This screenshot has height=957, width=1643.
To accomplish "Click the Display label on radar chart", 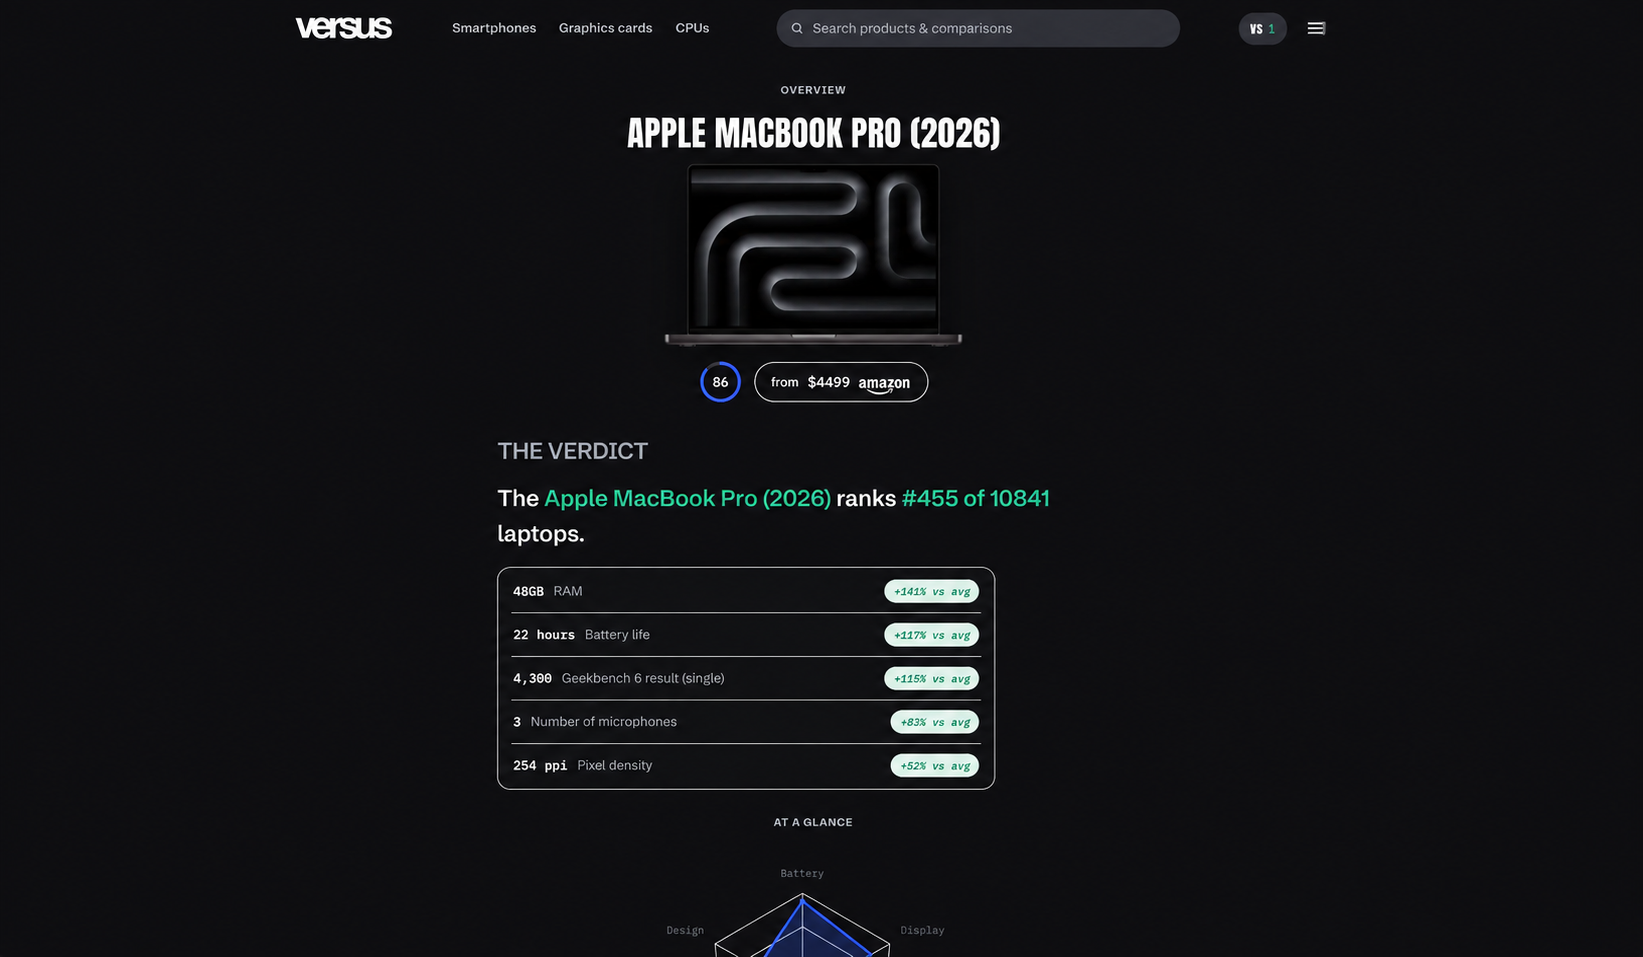I will click(x=922, y=930).
